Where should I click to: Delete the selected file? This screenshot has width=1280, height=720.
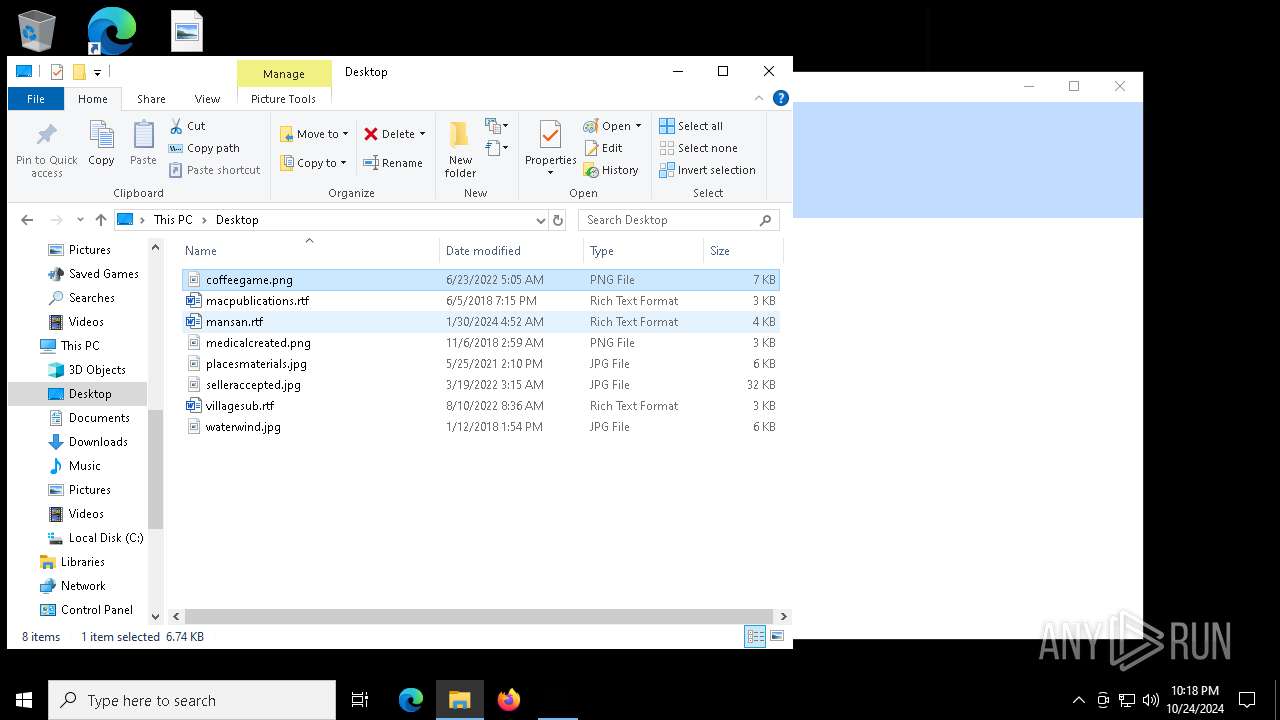[x=388, y=134]
